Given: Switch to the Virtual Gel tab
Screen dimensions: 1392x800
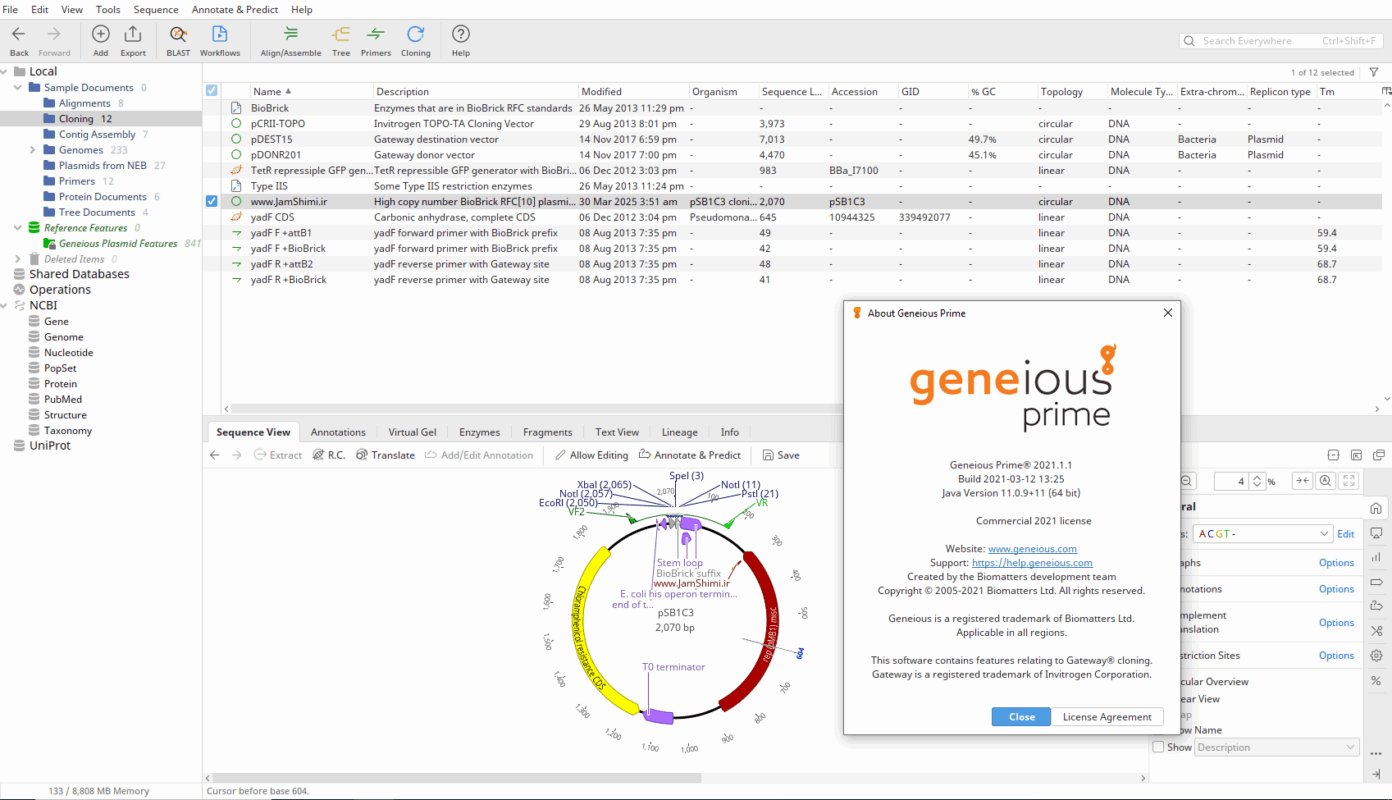Looking at the screenshot, I should click(x=412, y=432).
